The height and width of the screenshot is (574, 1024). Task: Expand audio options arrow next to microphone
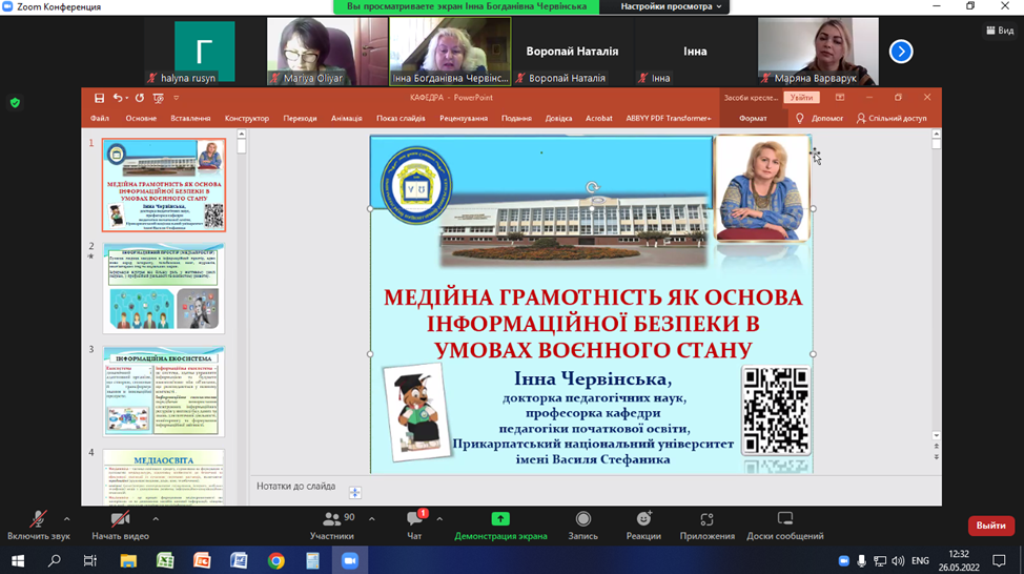(67, 519)
